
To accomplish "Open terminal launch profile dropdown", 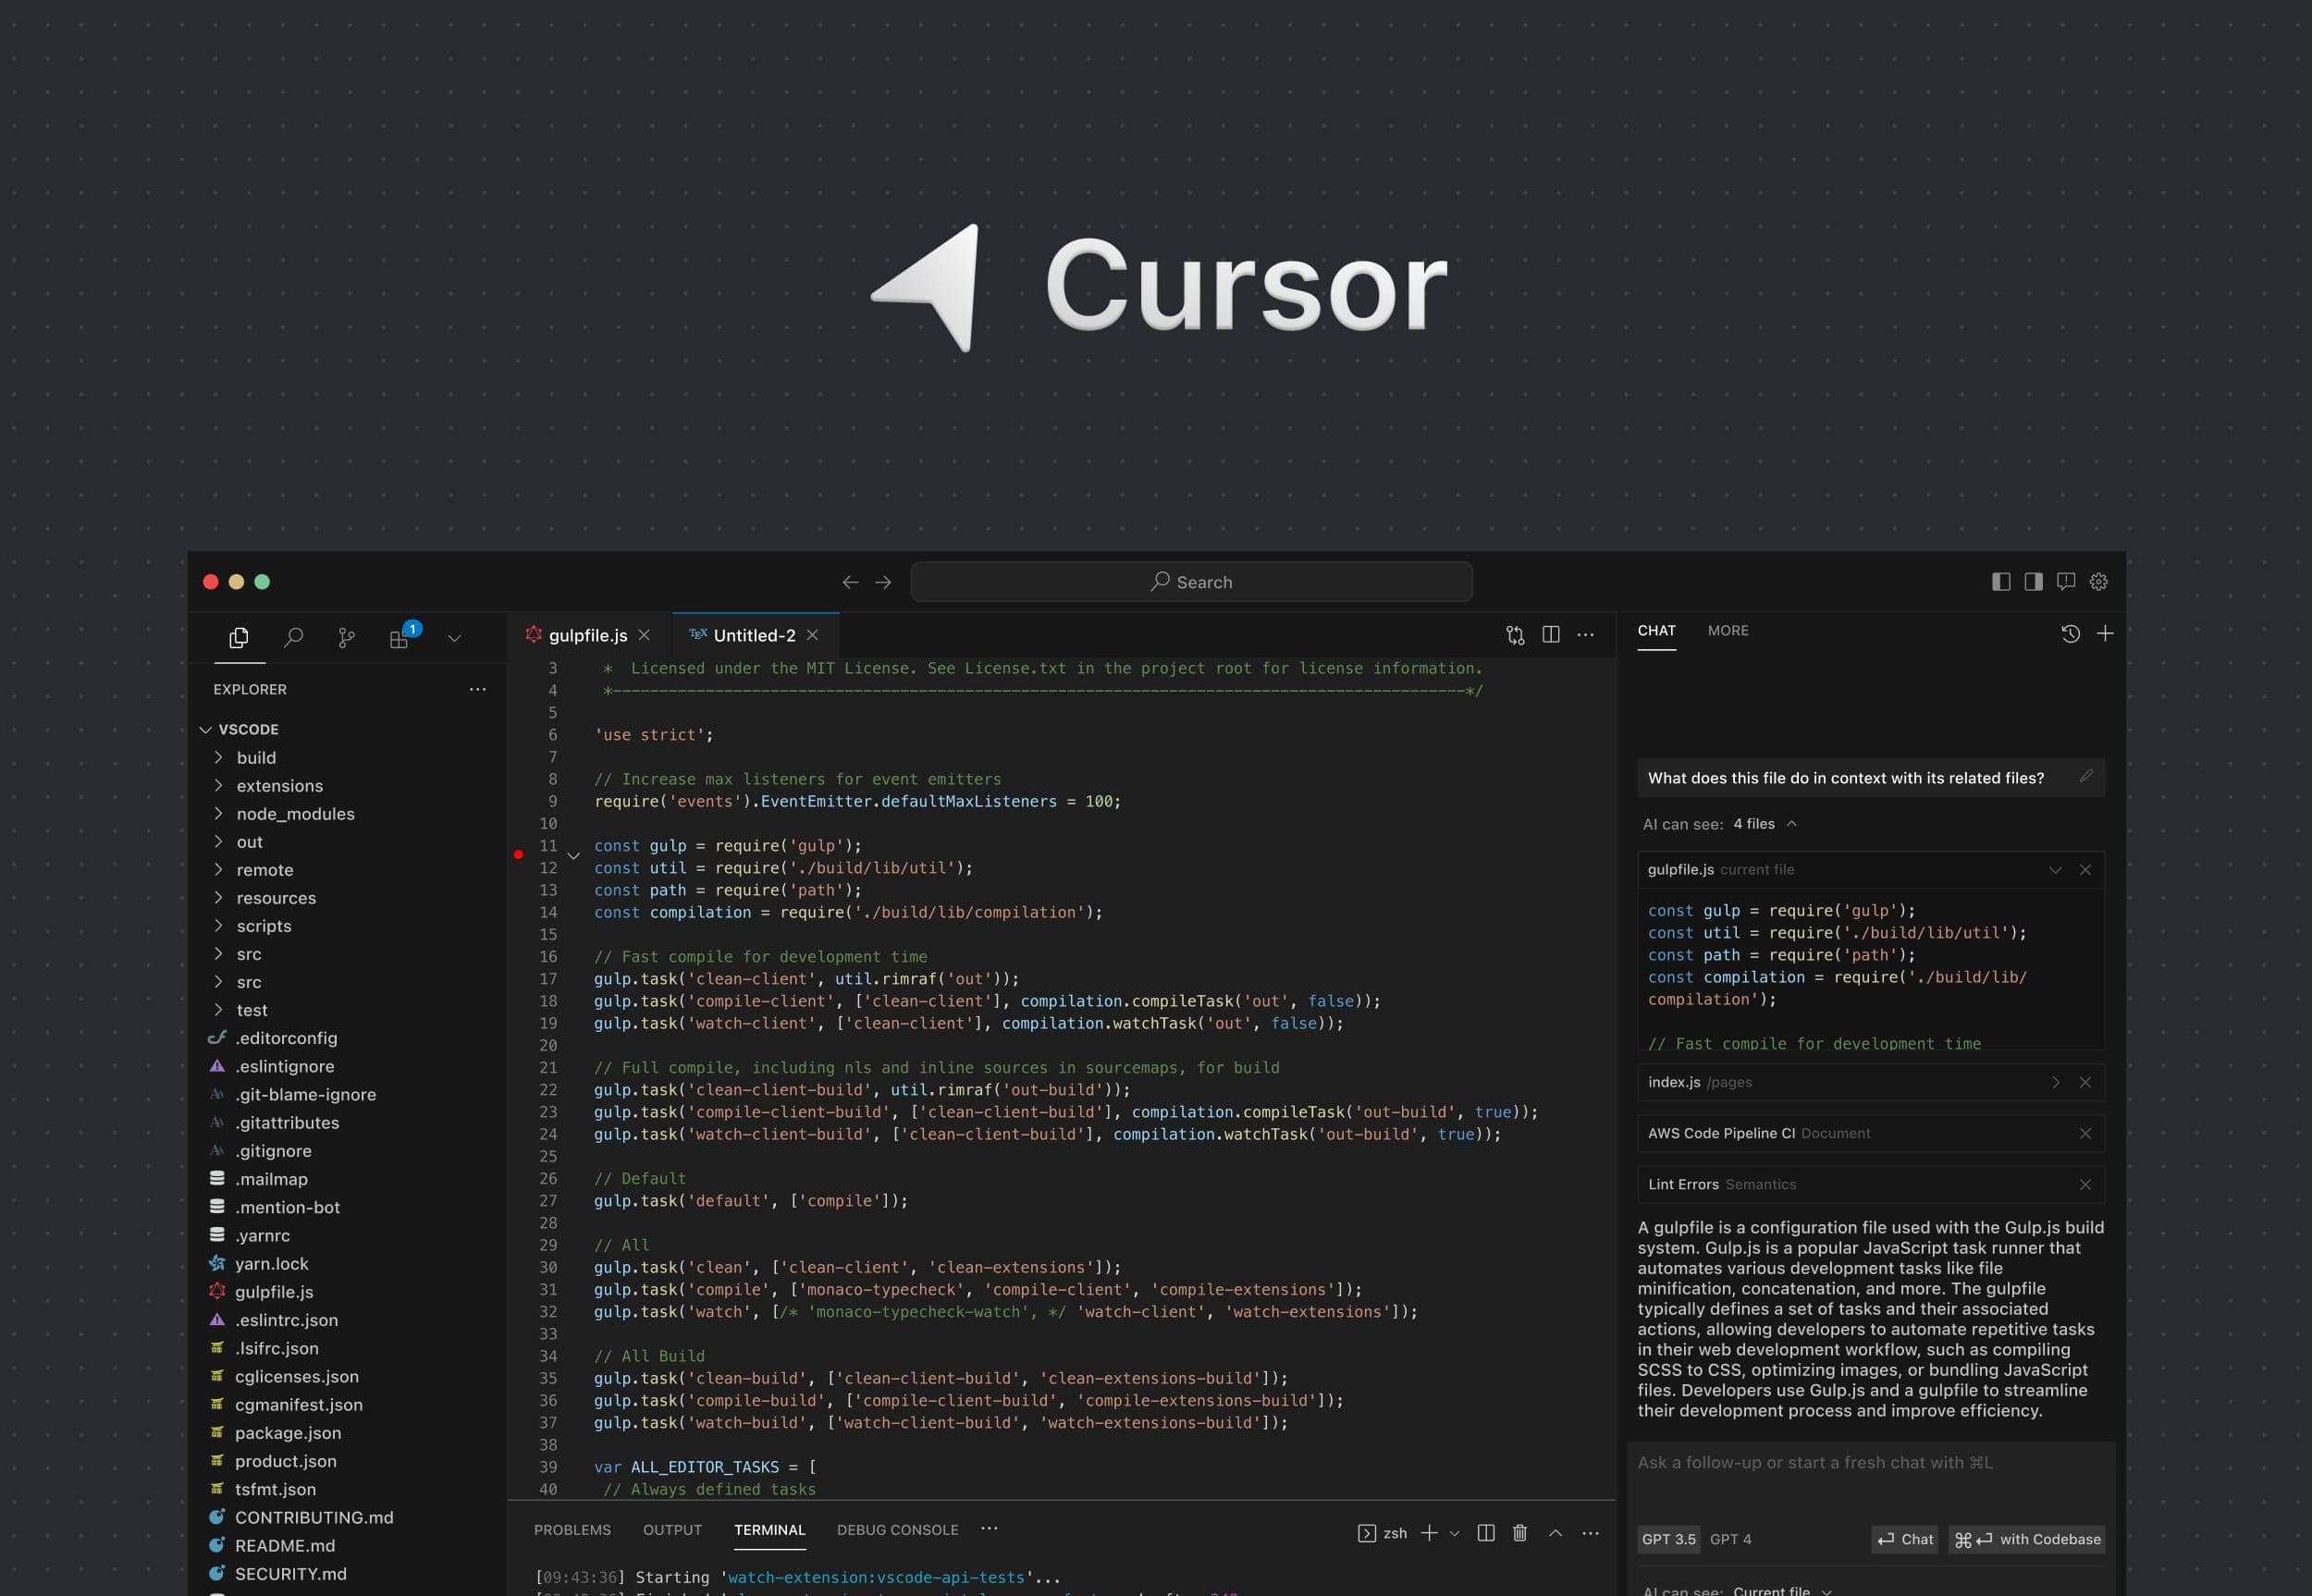I will coord(1454,1534).
